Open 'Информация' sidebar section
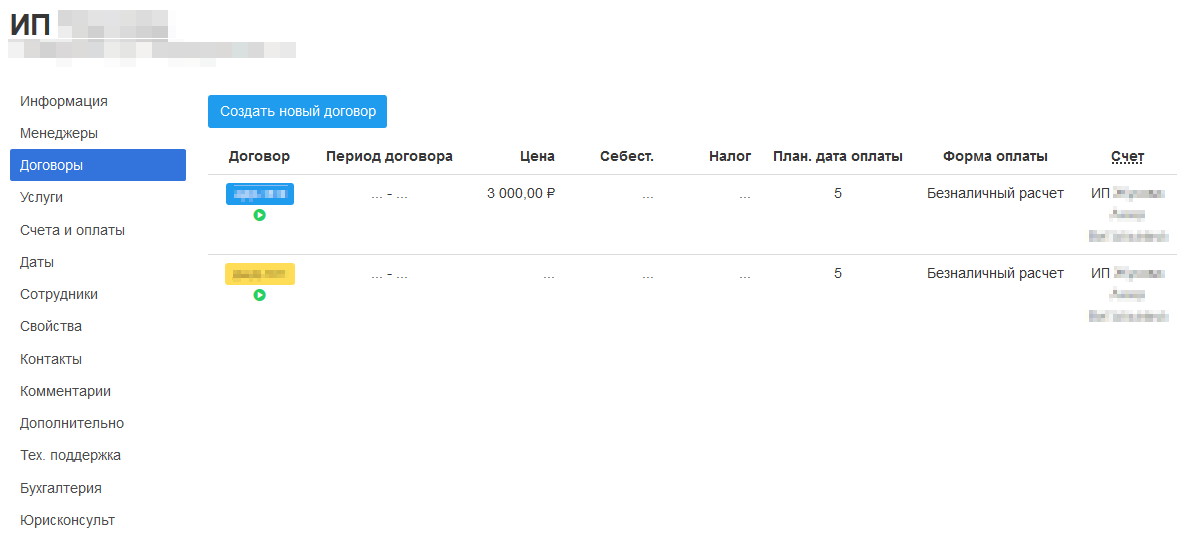The height and width of the screenshot is (548, 1188). [x=64, y=101]
